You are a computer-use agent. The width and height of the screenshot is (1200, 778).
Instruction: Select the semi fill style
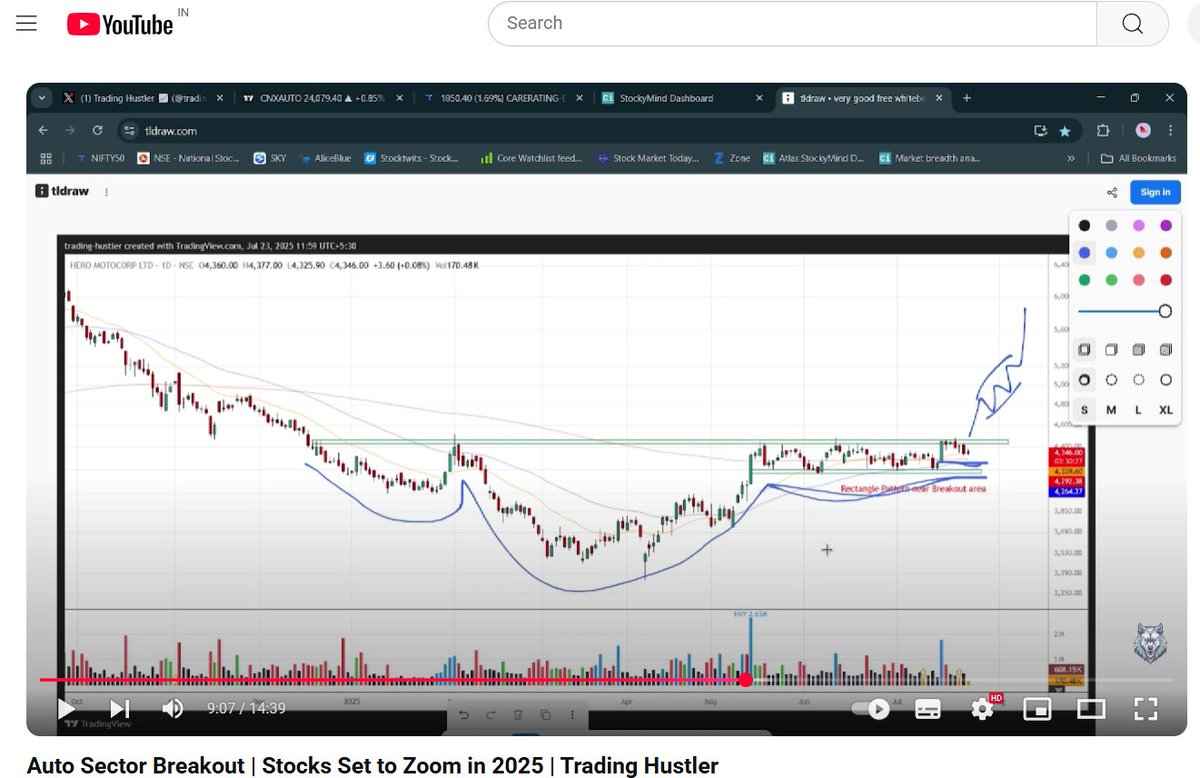click(x=1111, y=350)
